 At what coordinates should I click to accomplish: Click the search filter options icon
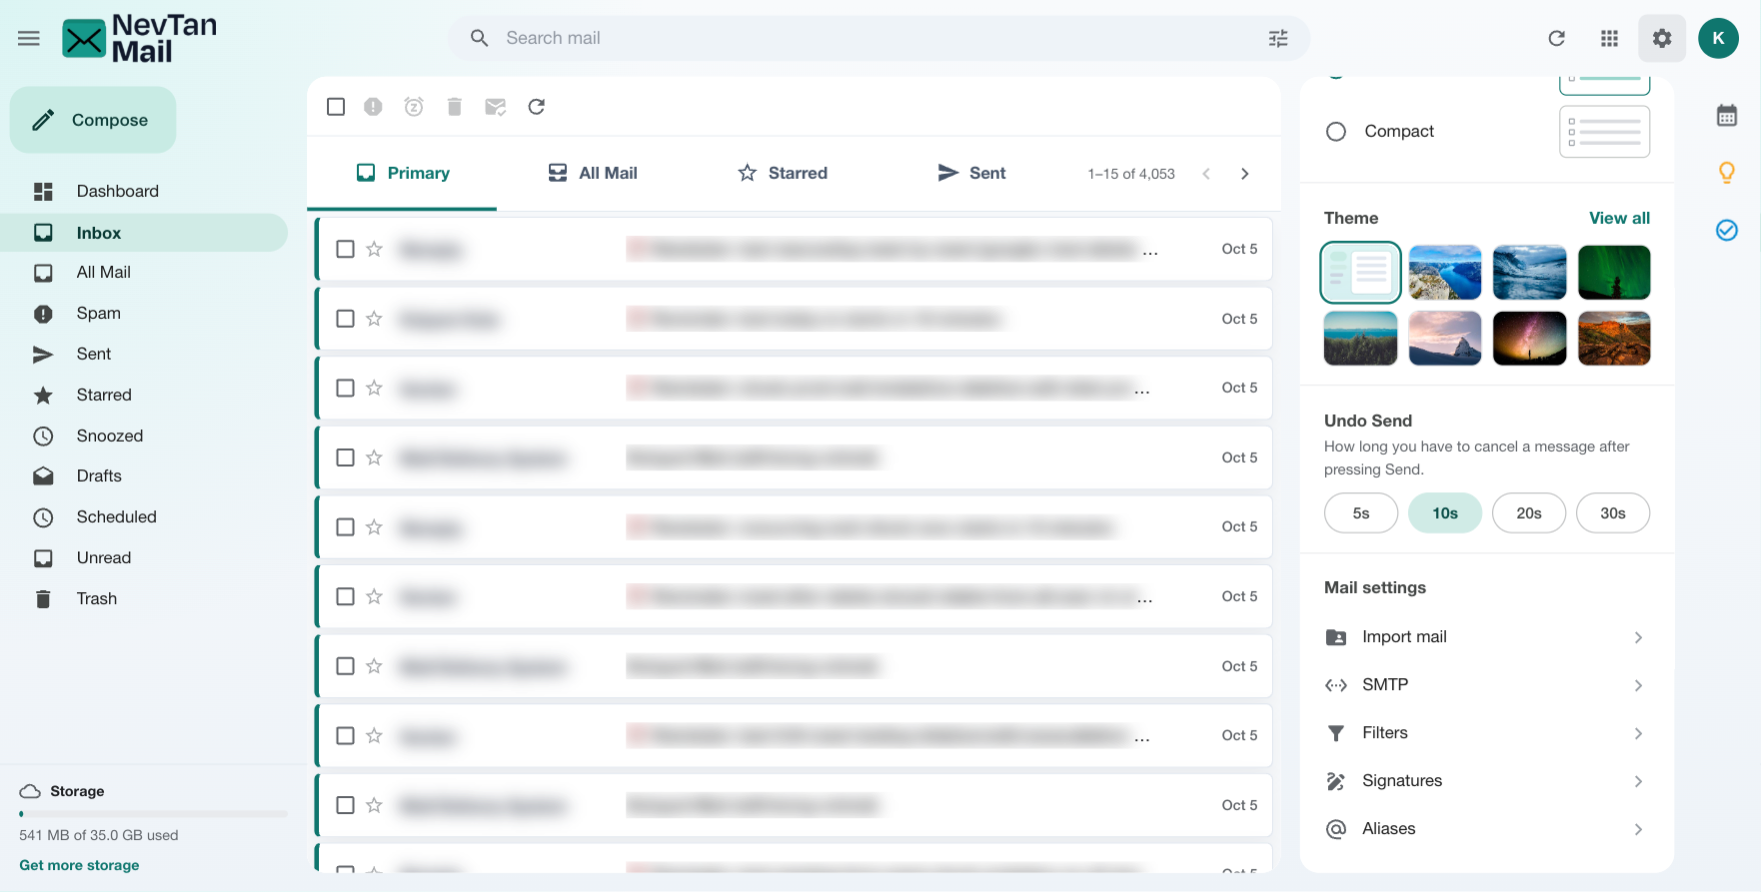click(1278, 38)
